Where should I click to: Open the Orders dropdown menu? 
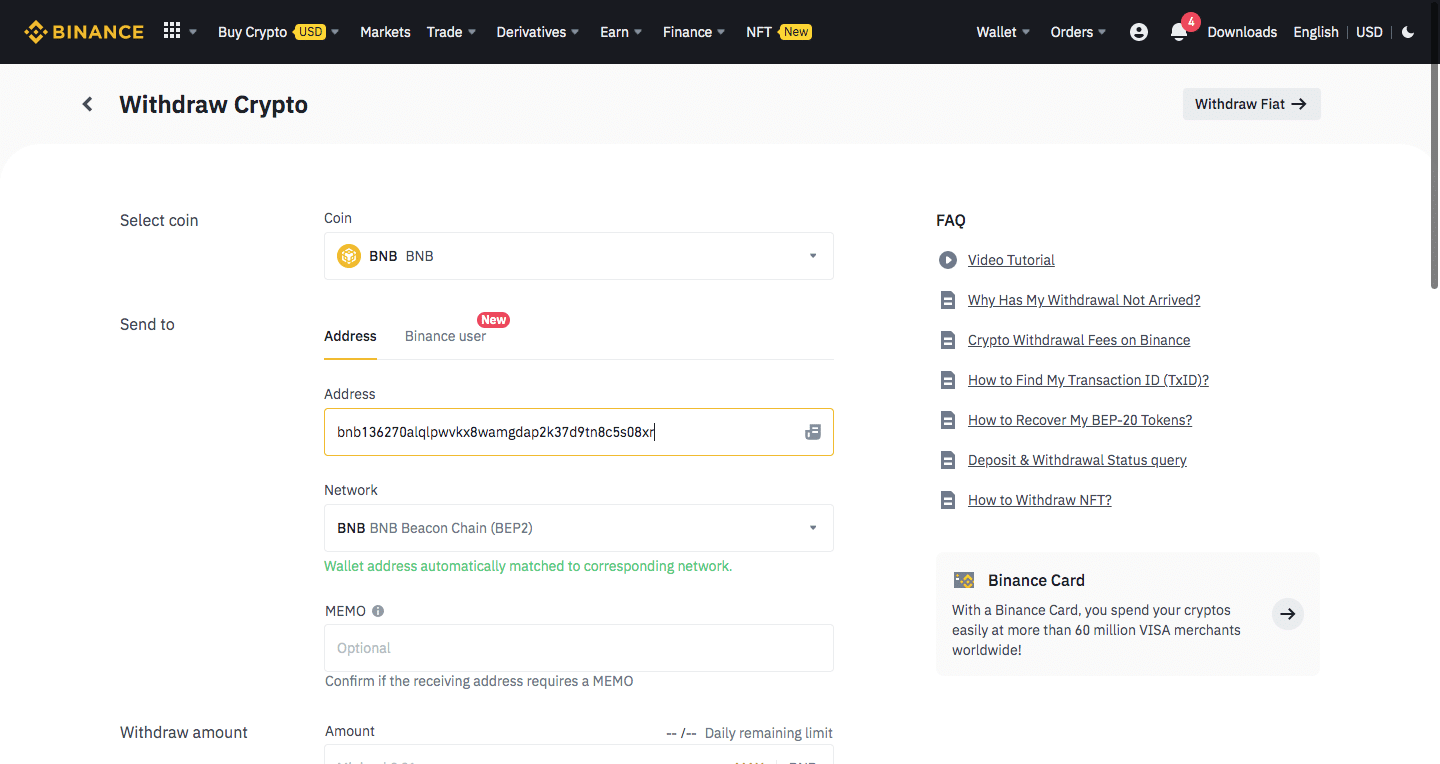[x=1078, y=32]
